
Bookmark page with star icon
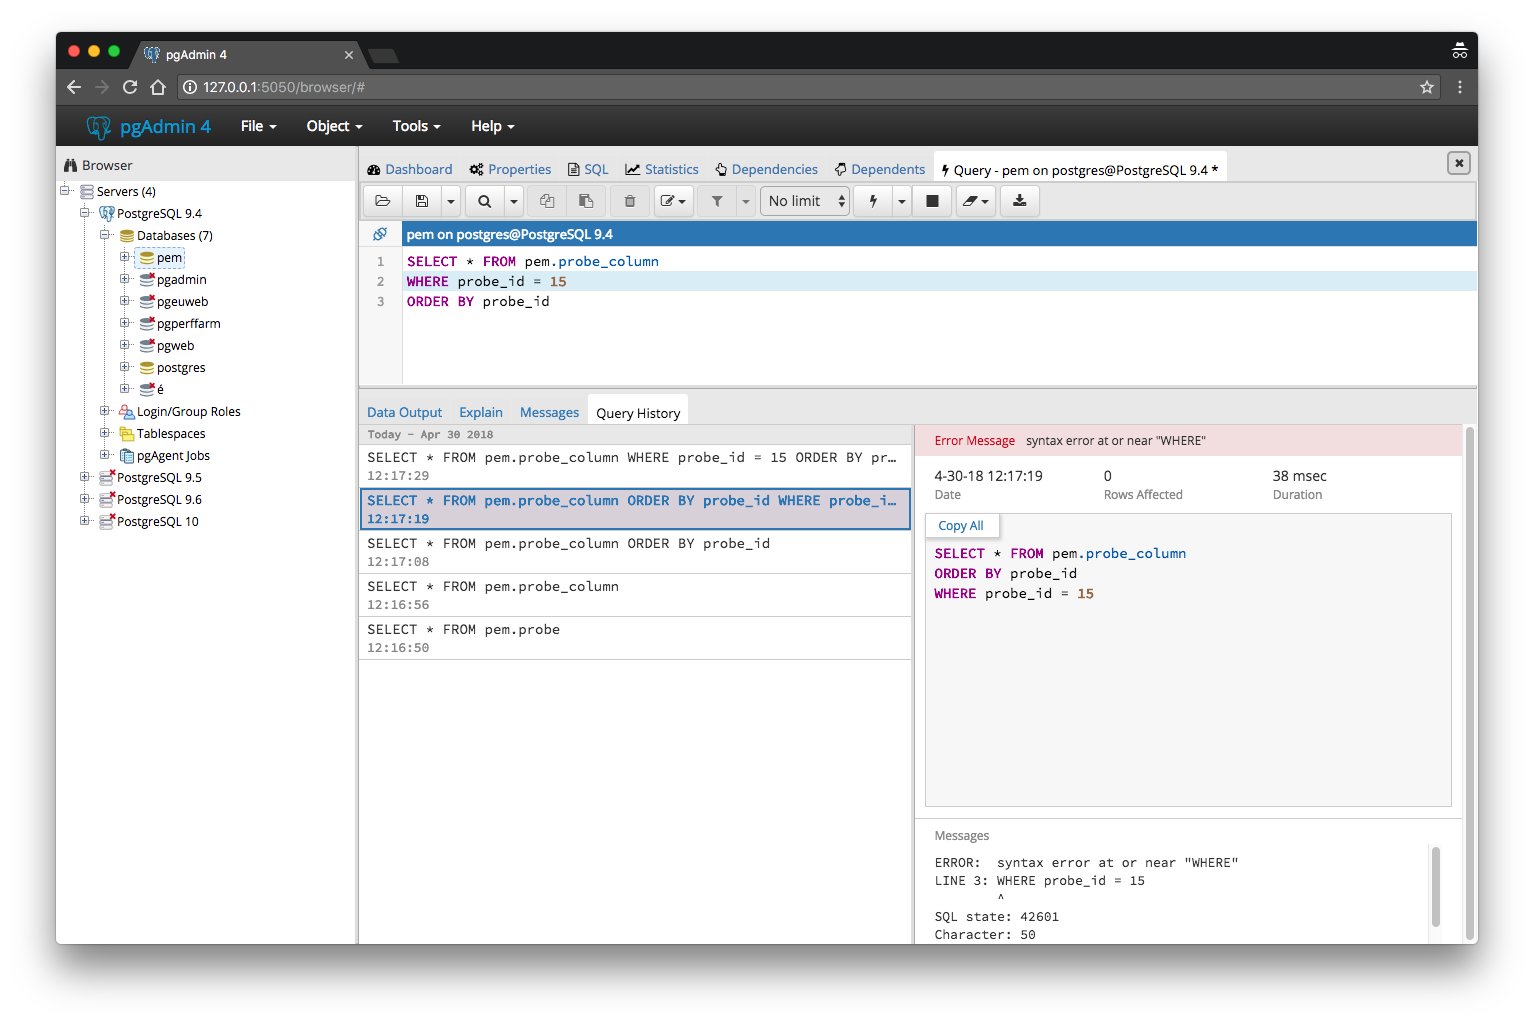click(x=1427, y=87)
